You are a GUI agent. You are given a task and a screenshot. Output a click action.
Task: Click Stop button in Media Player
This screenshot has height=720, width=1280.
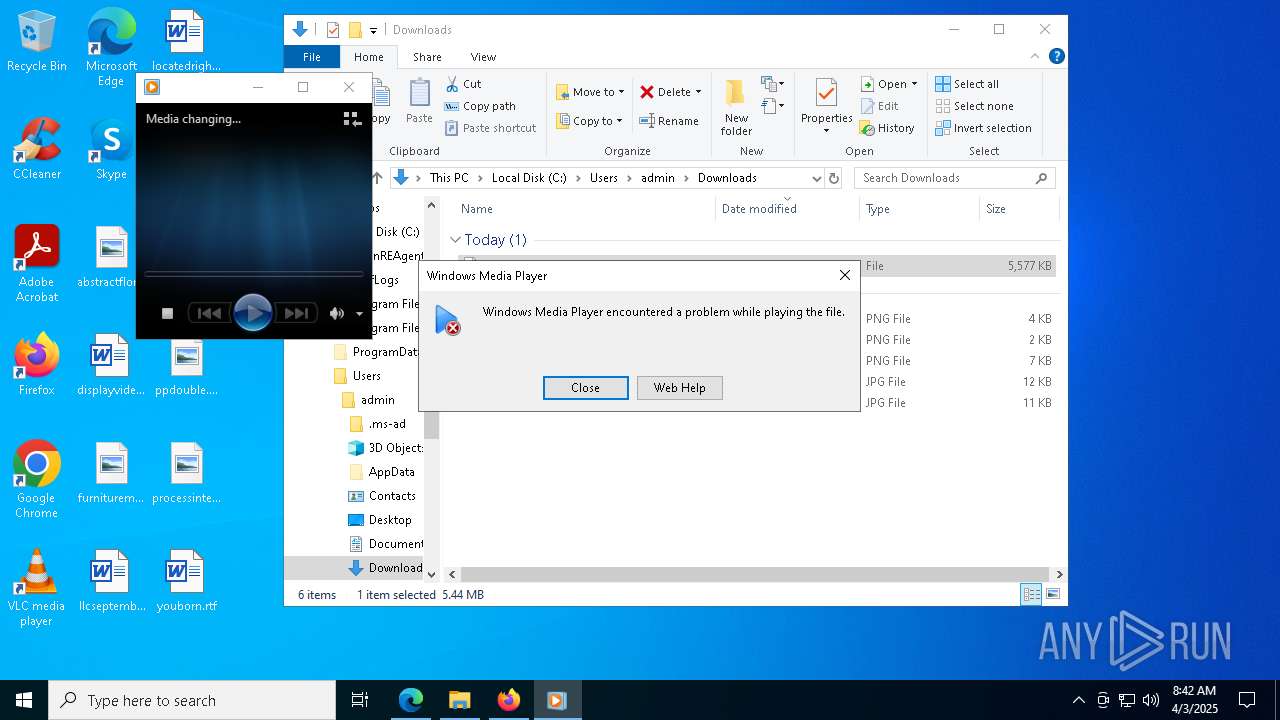(168, 313)
